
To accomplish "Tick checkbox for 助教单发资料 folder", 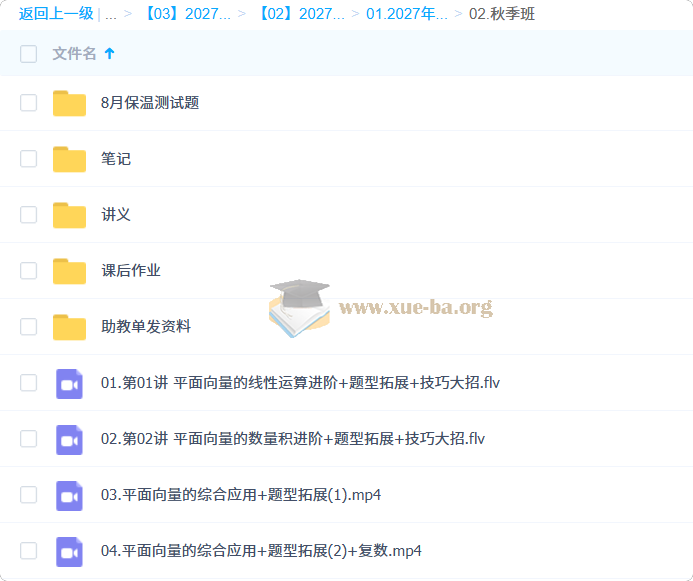I will 28,327.
